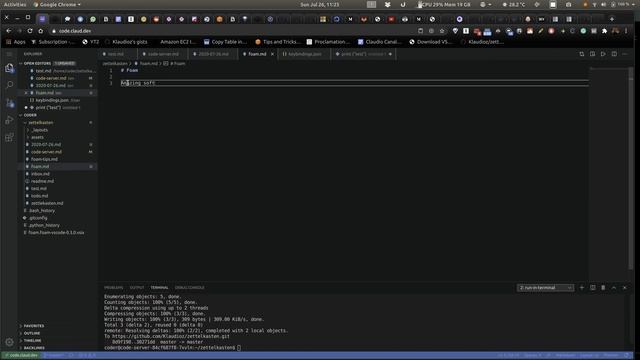The width and height of the screenshot is (640, 360).
Task: Open the Chrome three-dot menu
Action: 626,31
